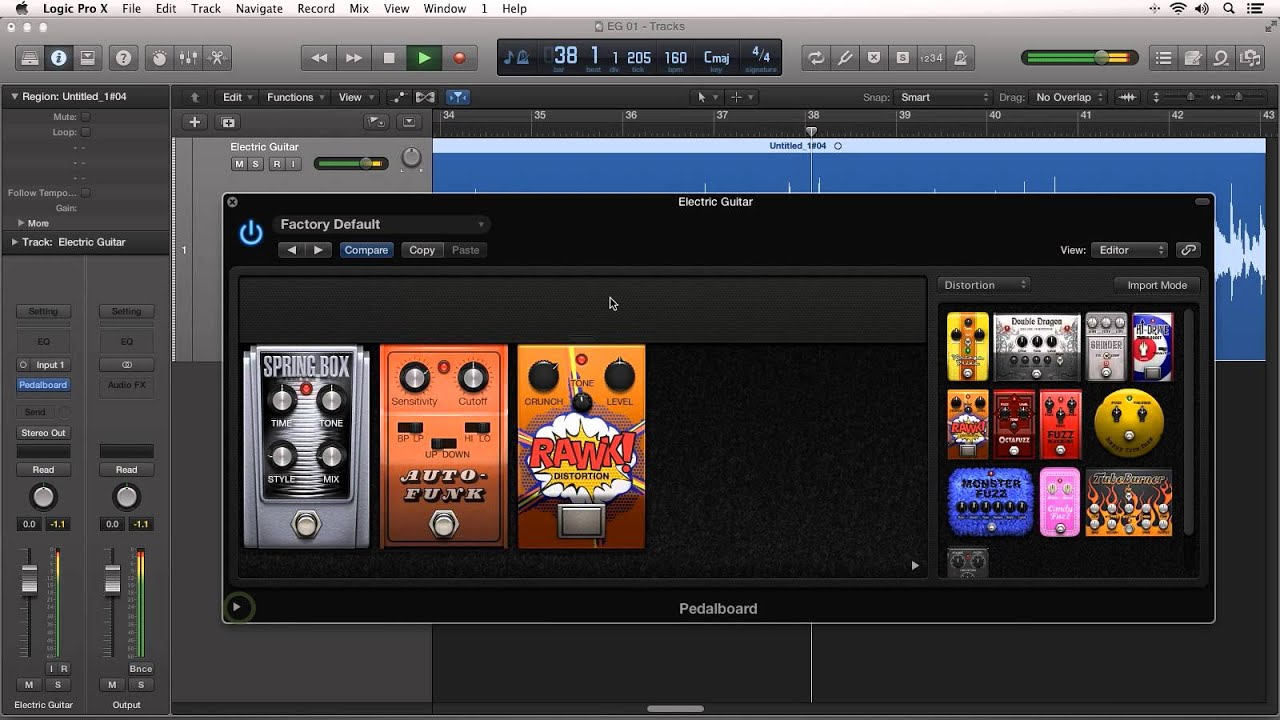Toggle the 1234 Count-in button
Screen dimensions: 1280x720
click(x=932, y=58)
